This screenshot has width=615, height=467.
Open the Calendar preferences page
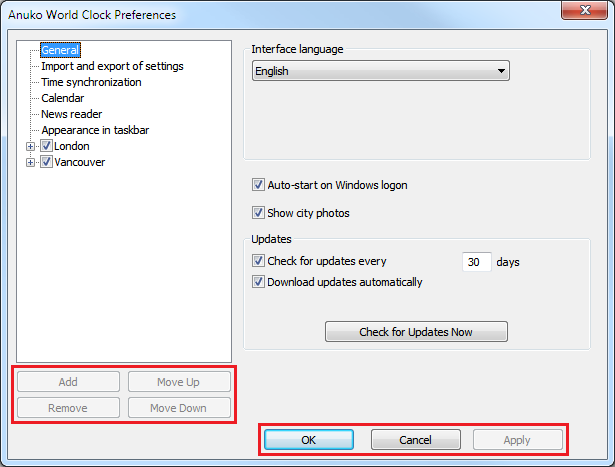62,98
